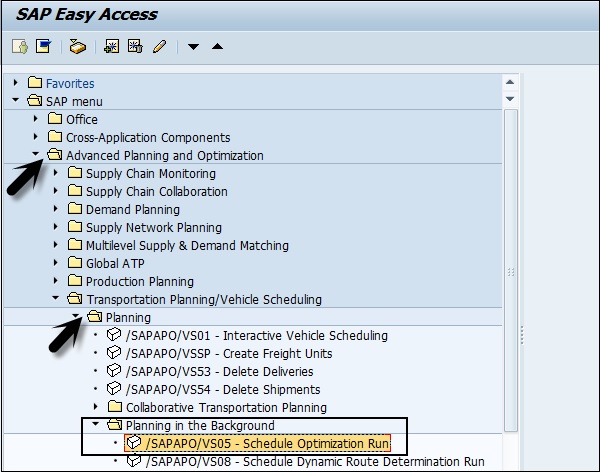This screenshot has height=472, width=600.
Task: Open /SAPAPO/VS53 - Delete Deliveries
Action: coord(220,371)
